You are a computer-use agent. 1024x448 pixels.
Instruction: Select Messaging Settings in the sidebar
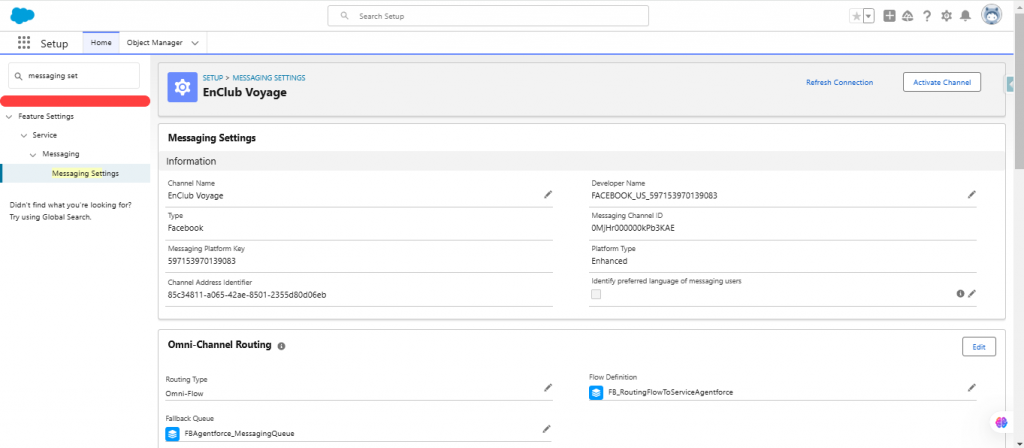(x=86, y=173)
